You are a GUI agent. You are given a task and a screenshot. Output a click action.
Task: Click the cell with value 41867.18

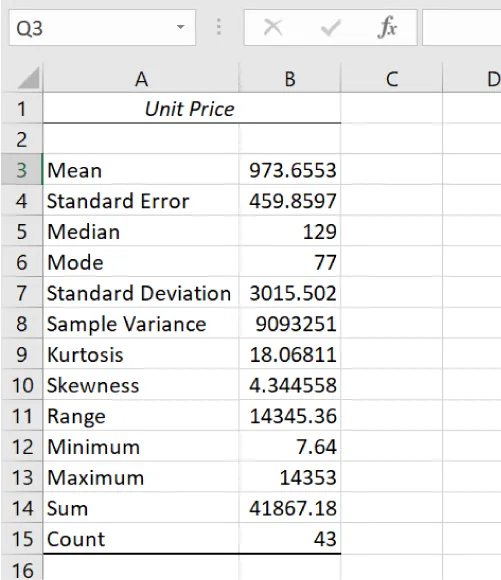point(290,507)
